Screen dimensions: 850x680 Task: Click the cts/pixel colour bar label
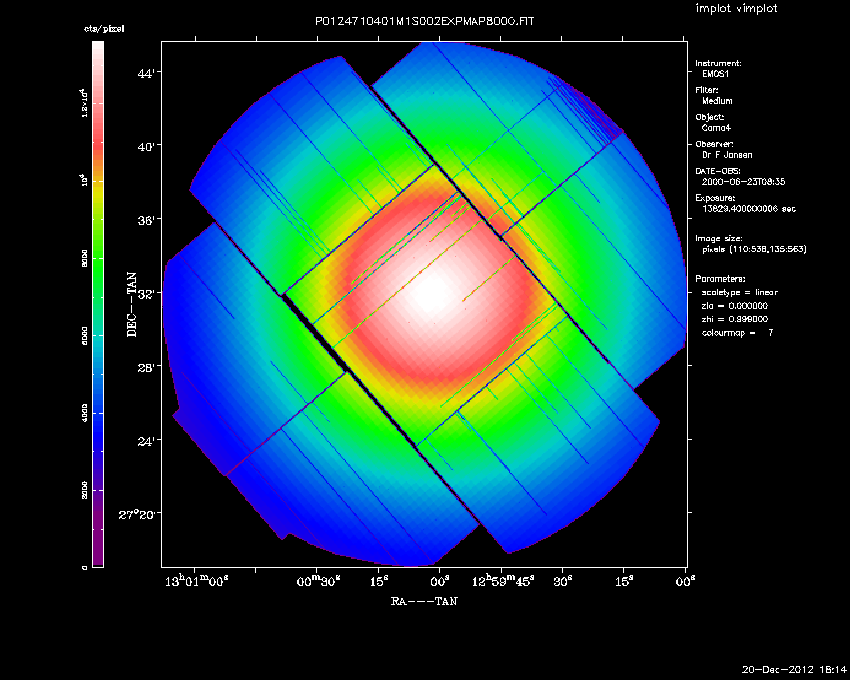[x=97, y=33]
